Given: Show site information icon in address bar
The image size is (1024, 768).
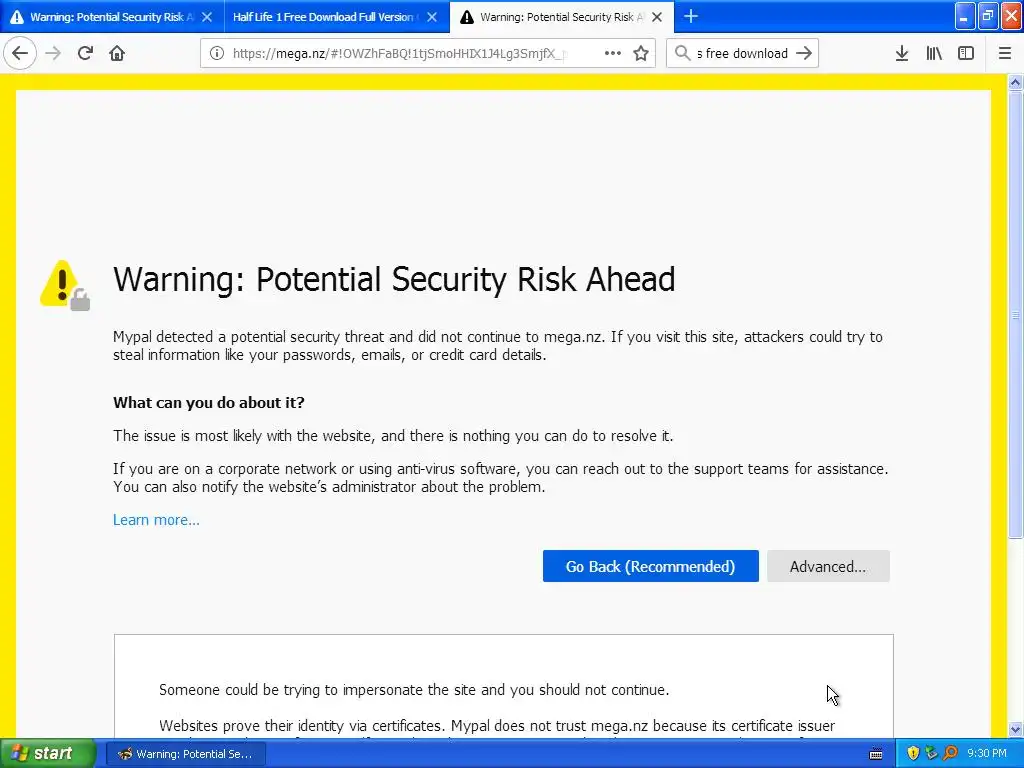Looking at the screenshot, I should click(217, 54).
